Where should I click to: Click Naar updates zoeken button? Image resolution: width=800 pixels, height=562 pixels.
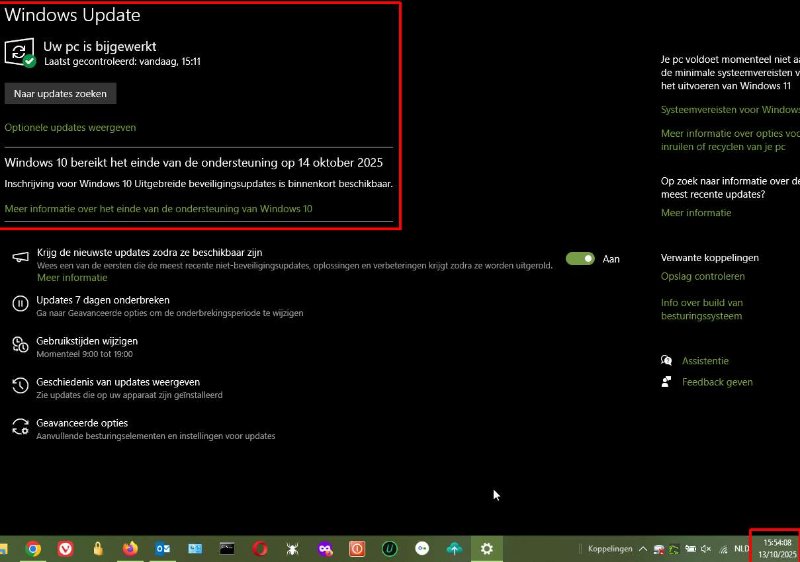coord(60,94)
